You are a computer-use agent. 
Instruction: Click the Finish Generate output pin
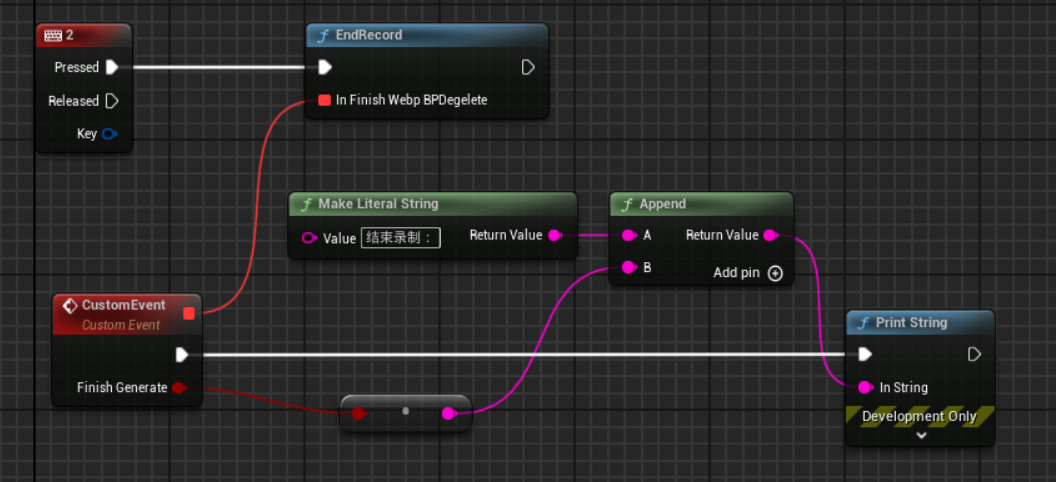pos(178,388)
